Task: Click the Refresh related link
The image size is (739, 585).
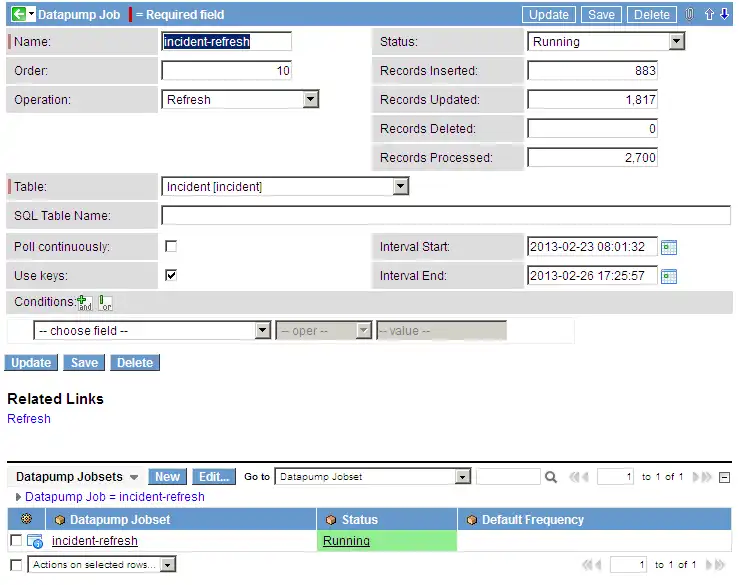Action: tap(29, 419)
